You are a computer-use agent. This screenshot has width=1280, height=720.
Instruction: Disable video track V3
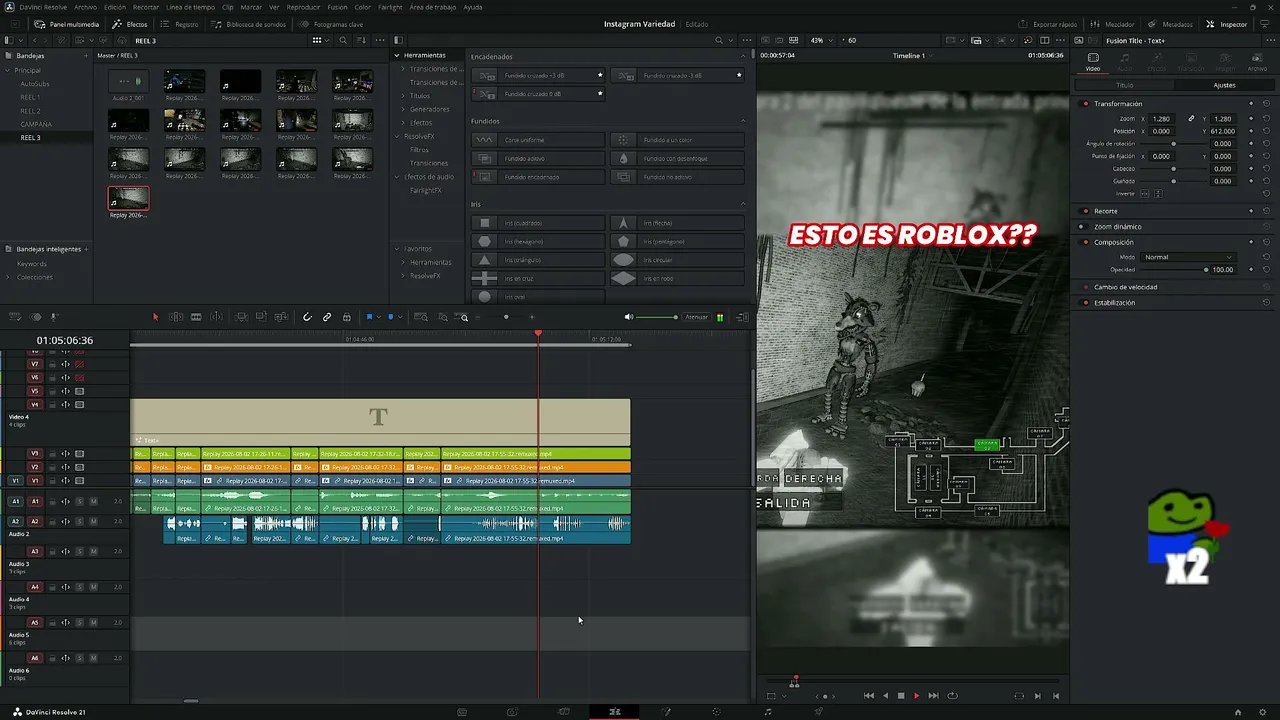[79, 454]
